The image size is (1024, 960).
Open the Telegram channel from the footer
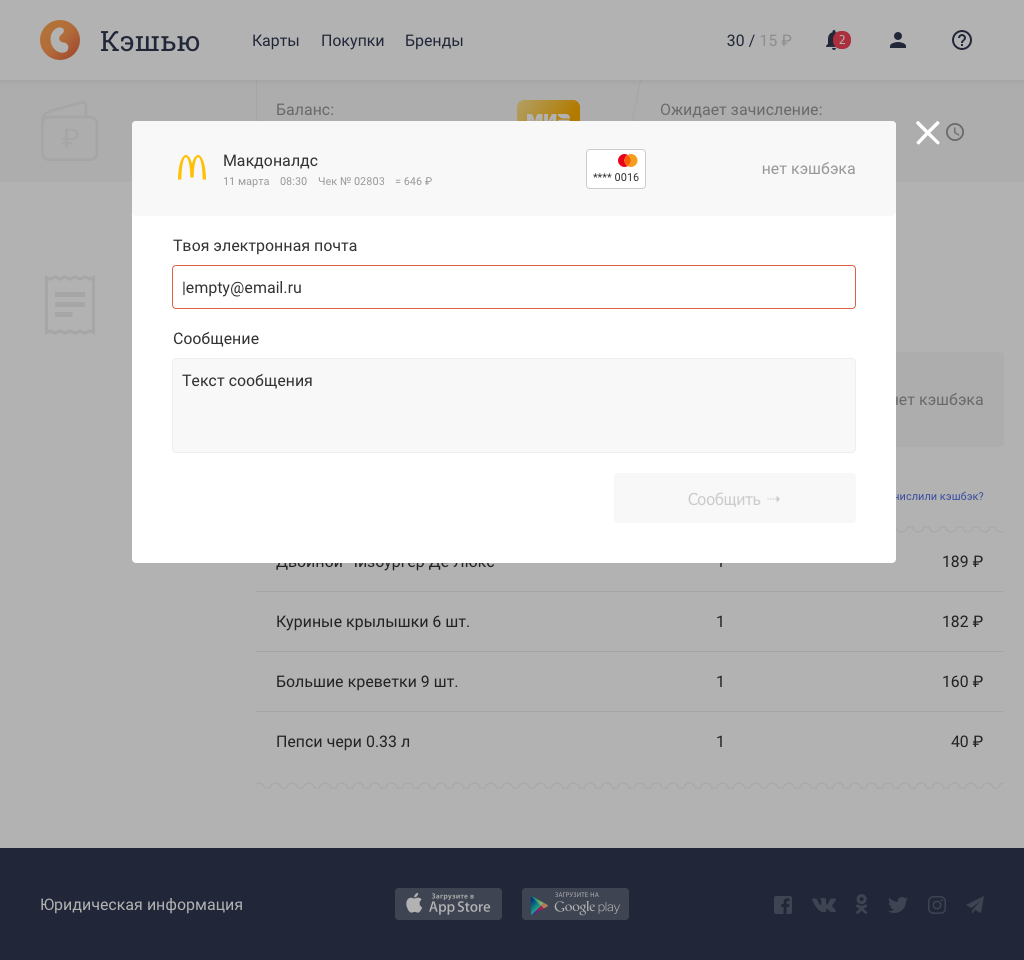975,904
